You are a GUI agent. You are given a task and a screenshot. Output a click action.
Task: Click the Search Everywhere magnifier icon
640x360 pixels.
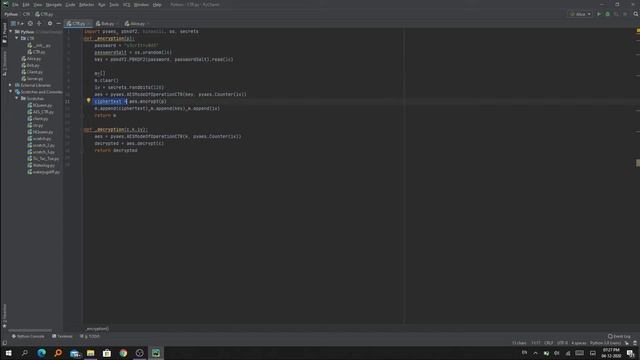[x=636, y=14]
